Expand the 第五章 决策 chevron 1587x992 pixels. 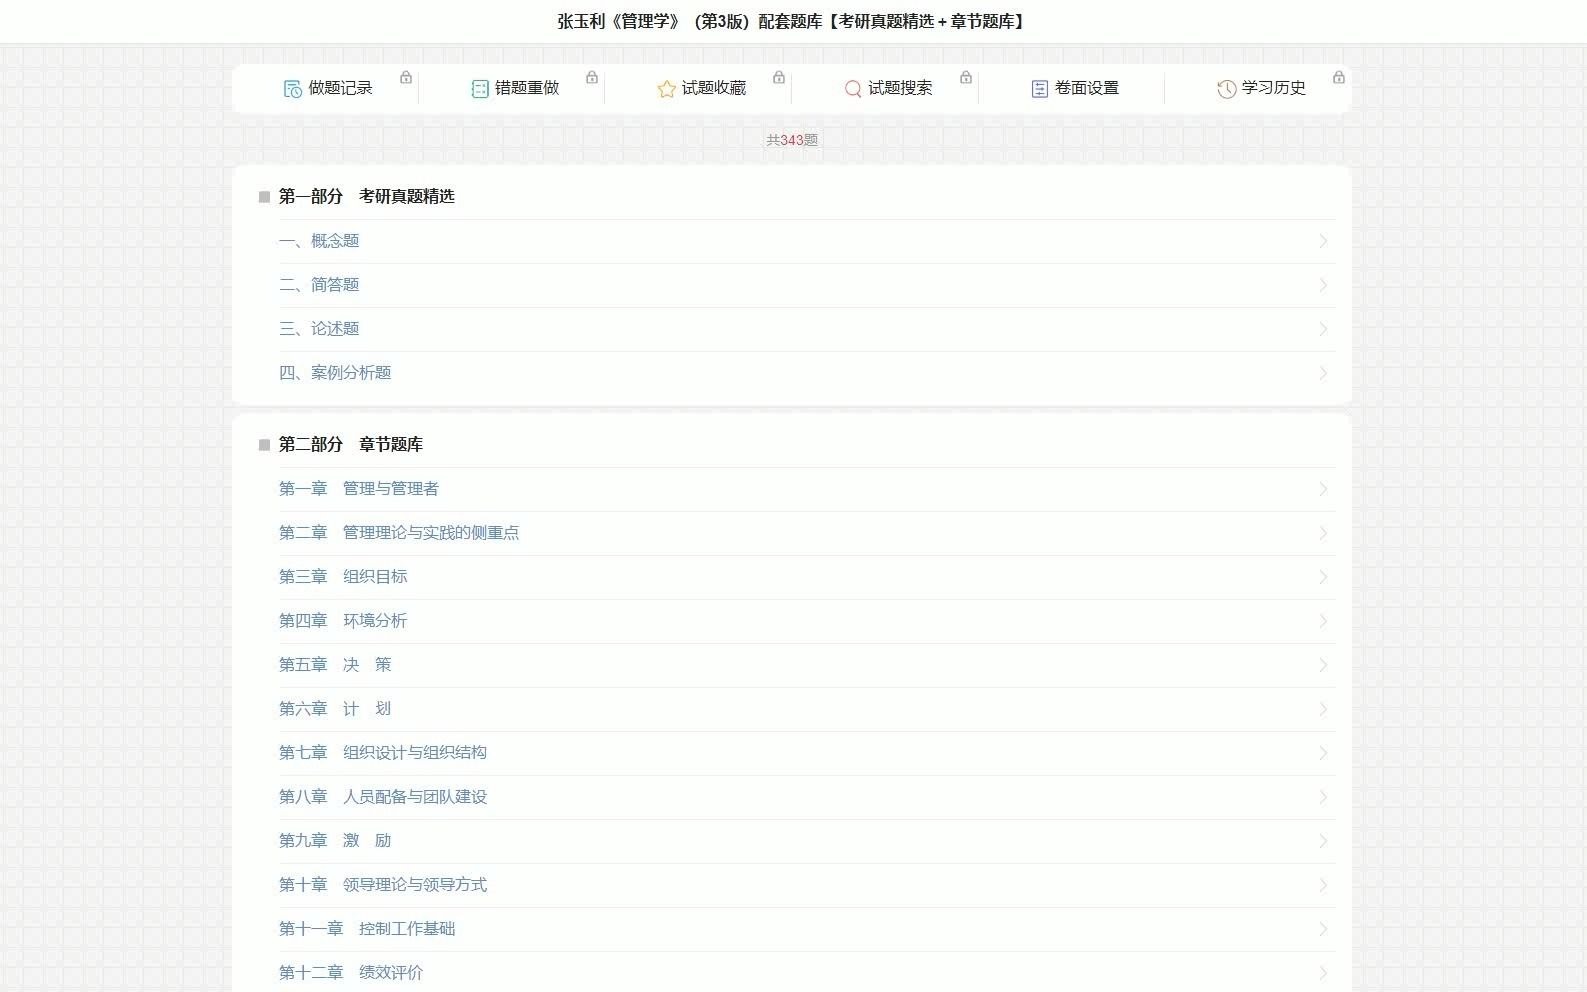coord(1323,665)
